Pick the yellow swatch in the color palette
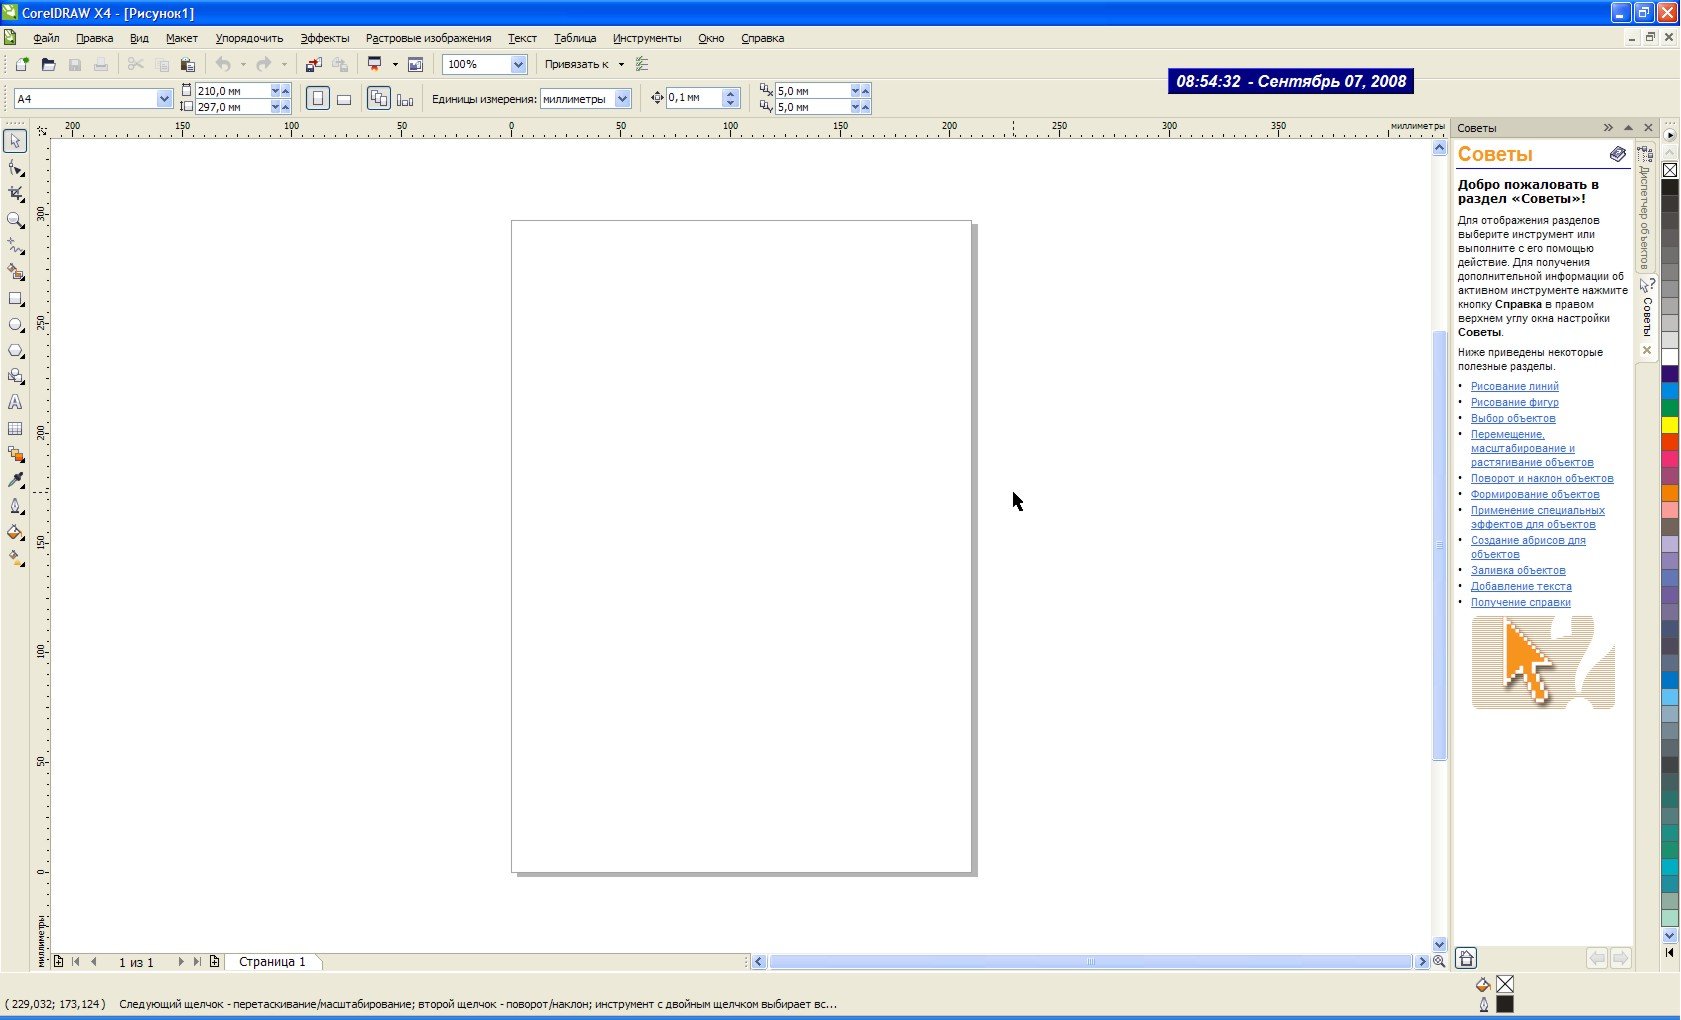This screenshot has width=1681, height=1020. (1669, 425)
